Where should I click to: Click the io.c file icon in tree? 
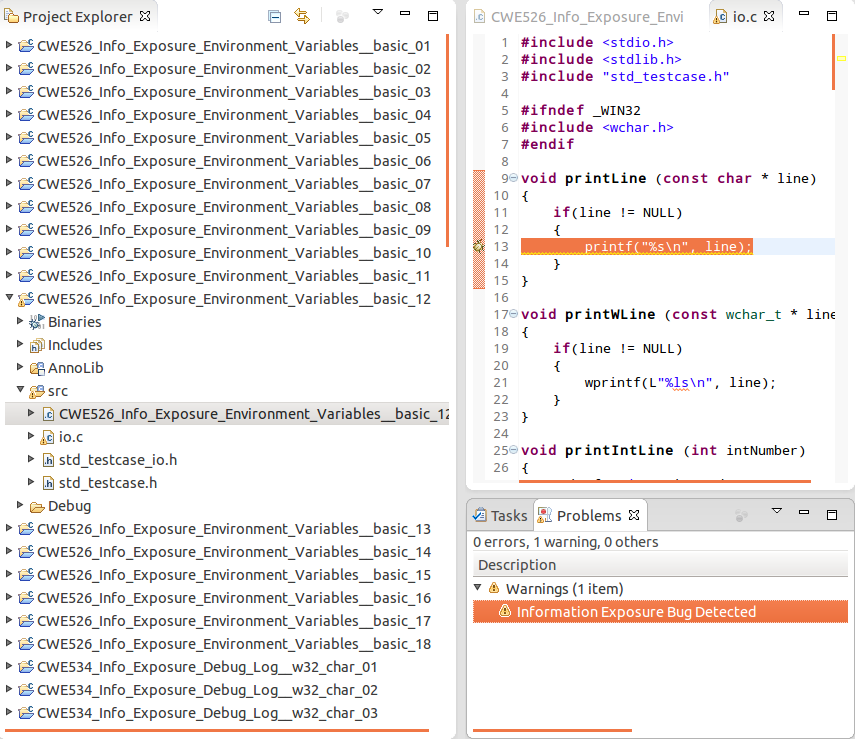click(x=48, y=437)
